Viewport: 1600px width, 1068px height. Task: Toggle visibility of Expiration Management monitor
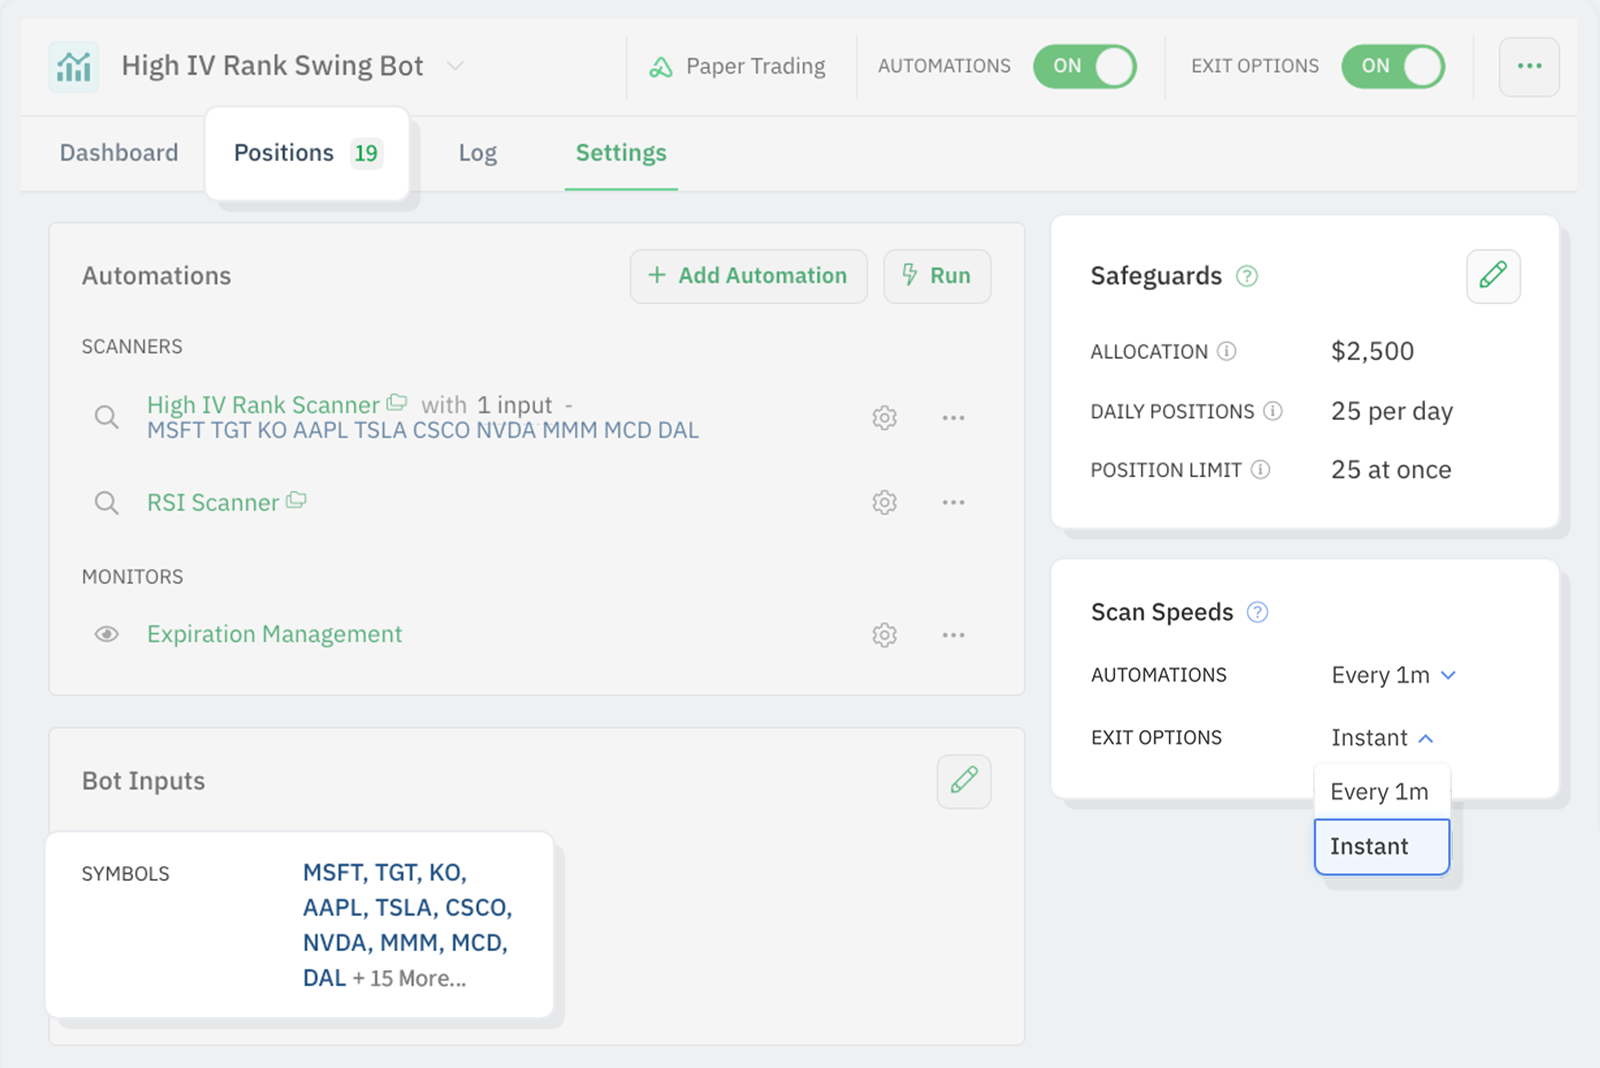[x=106, y=634]
